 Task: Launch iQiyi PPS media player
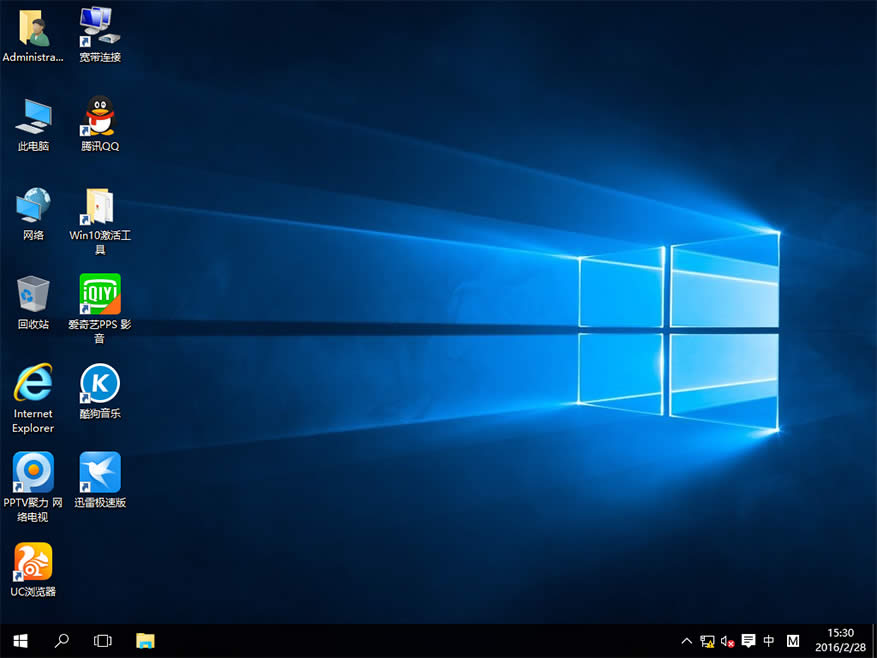[x=99, y=293]
